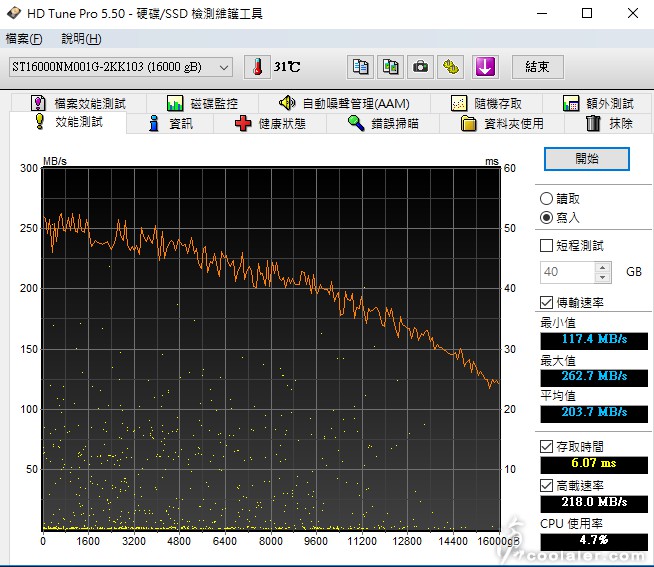Switch to 磁碟監控 tab
This screenshot has height=567, width=654.
click(202, 103)
